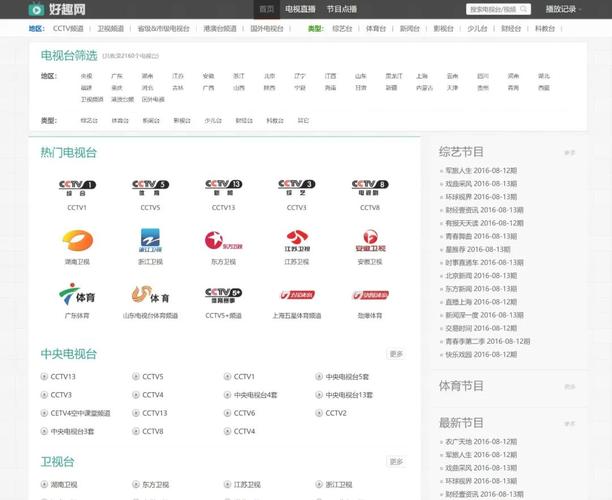Open 直播上海 2016-08-12期
Image resolution: width=612 pixels, height=500 pixels.
pos(481,302)
